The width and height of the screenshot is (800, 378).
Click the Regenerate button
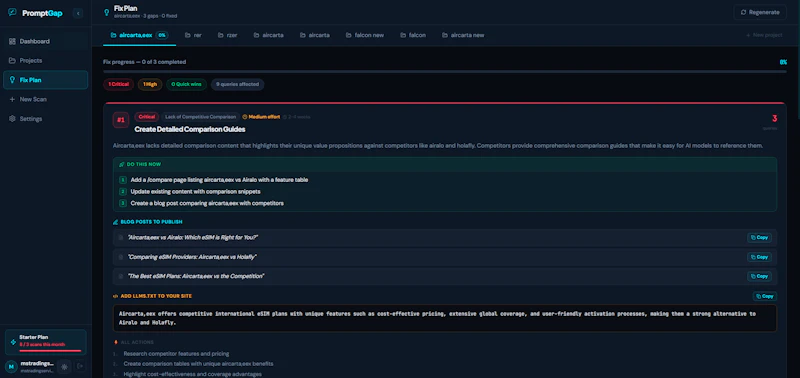(x=760, y=12)
